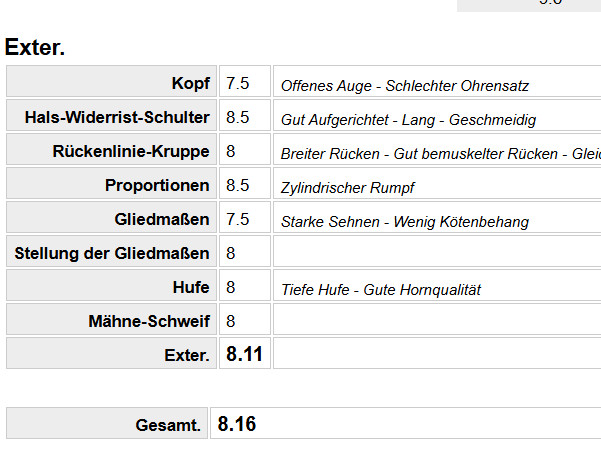Click the 'Zylindrischer Rumpf' comment field
601x451 pixels.
click(x=347, y=188)
